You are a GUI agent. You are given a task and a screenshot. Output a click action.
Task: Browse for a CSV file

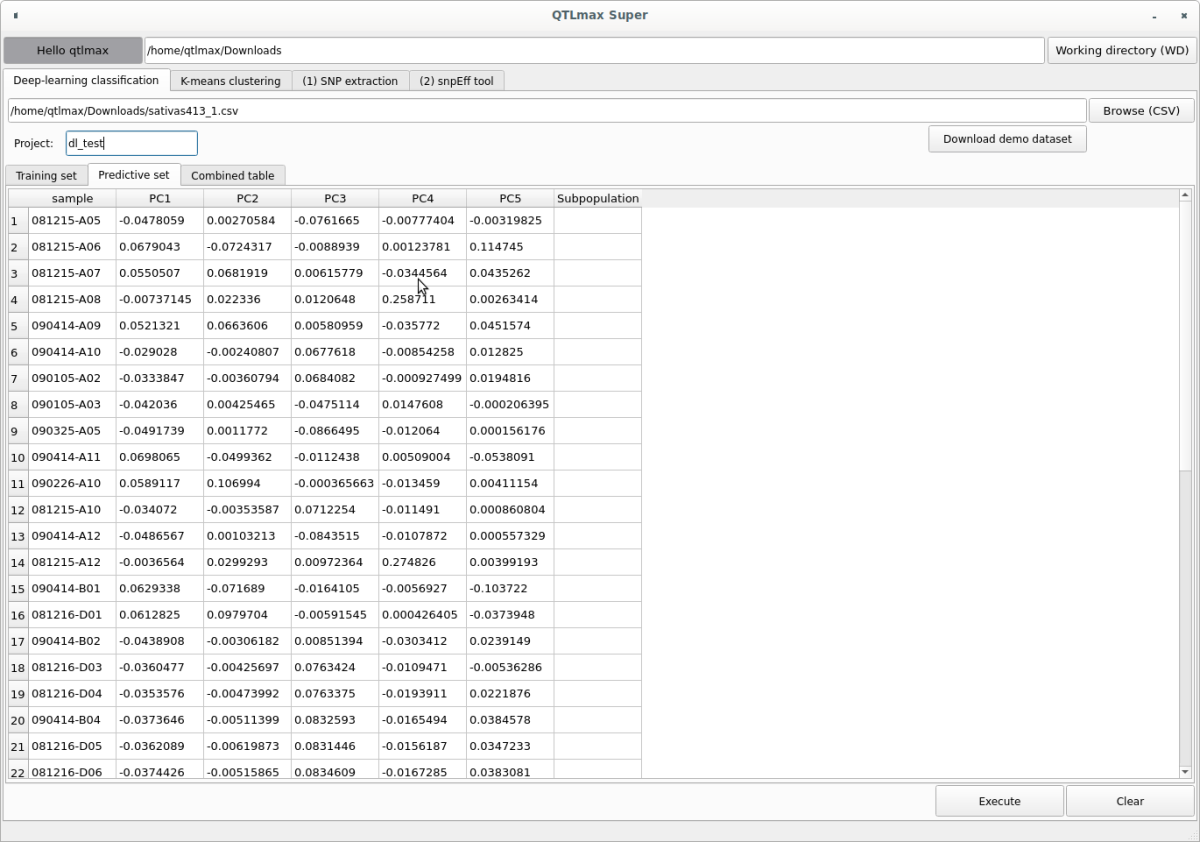[x=1141, y=111]
